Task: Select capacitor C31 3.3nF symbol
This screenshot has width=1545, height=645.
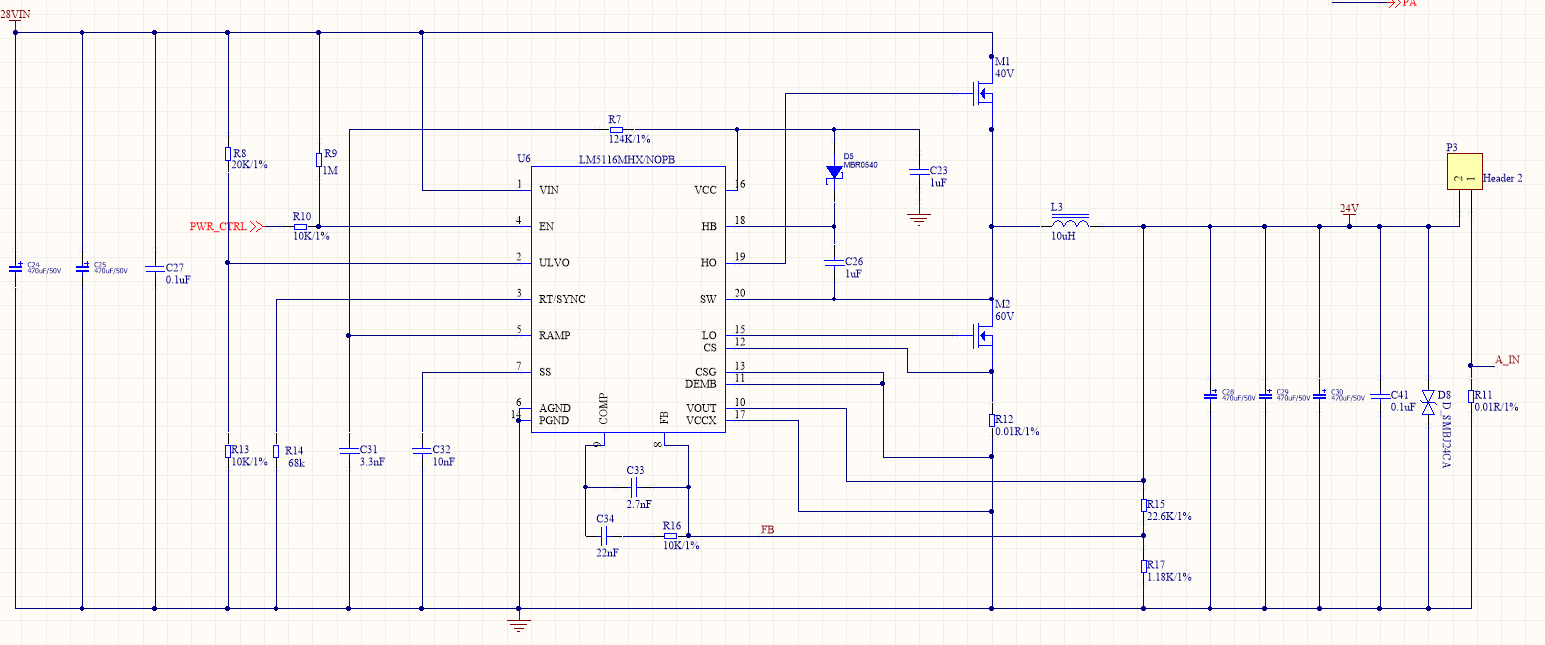Action: [x=348, y=449]
